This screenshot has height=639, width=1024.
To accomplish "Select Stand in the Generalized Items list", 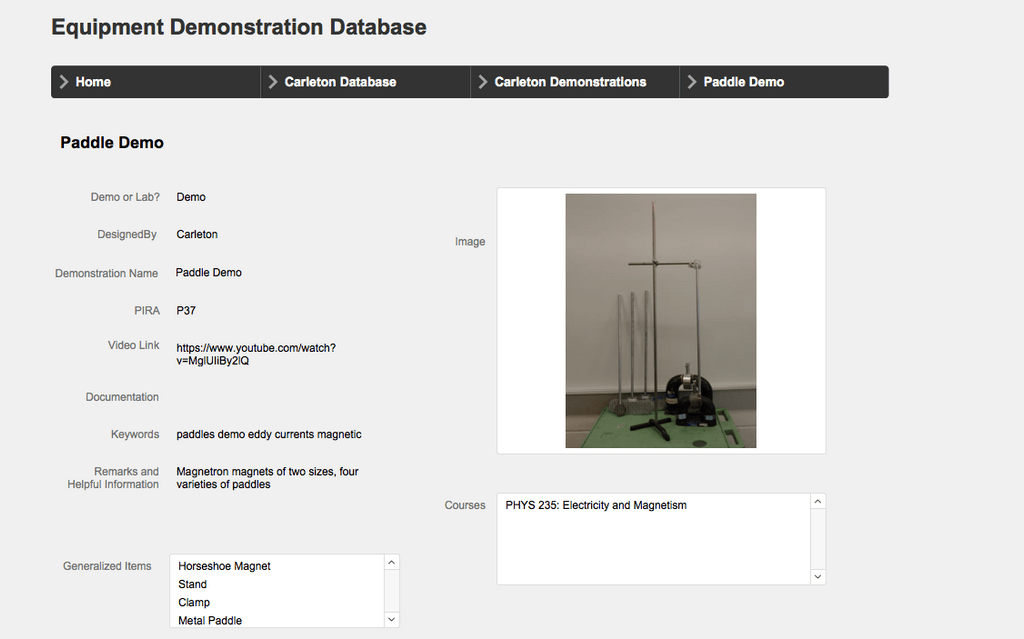I will [x=192, y=584].
